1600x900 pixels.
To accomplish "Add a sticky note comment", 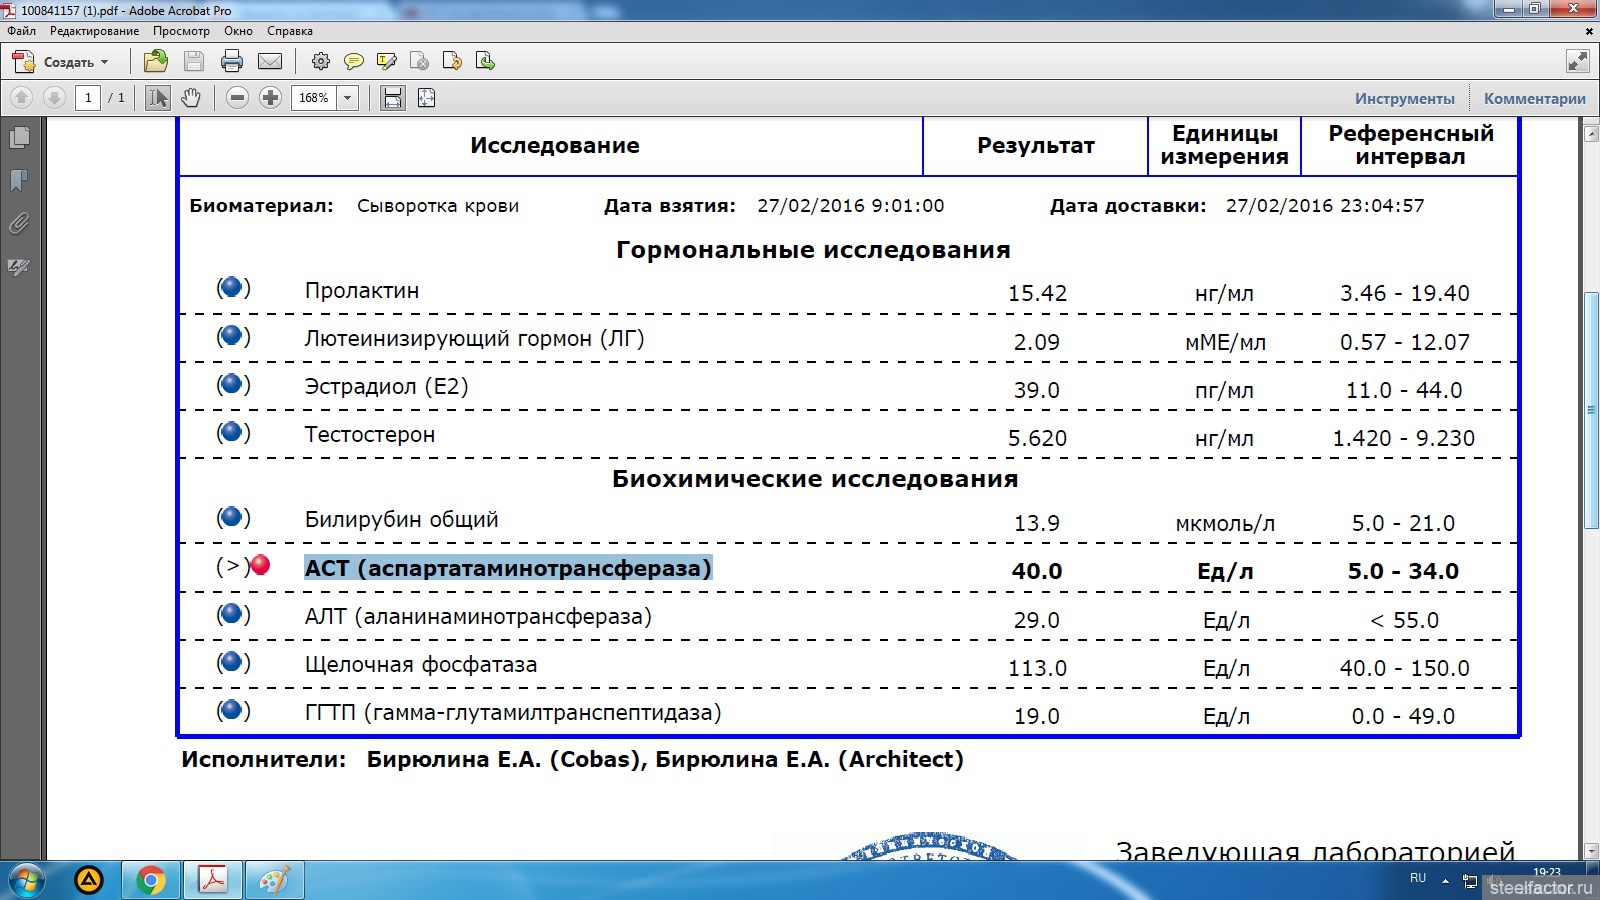I will (353, 62).
